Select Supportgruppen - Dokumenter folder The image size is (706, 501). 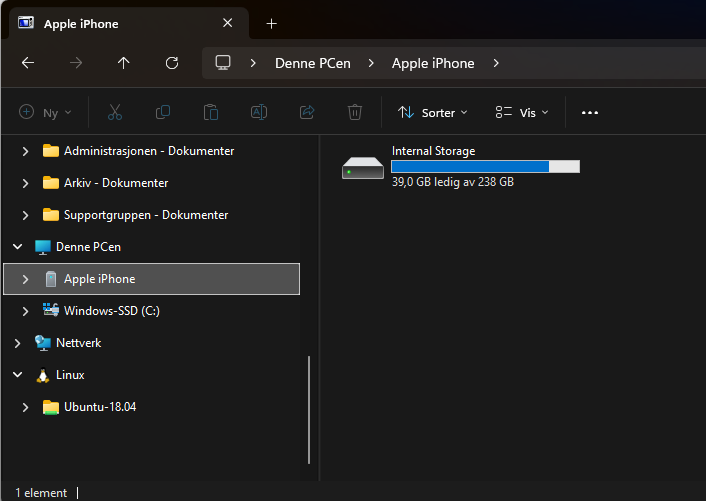click(x=146, y=215)
